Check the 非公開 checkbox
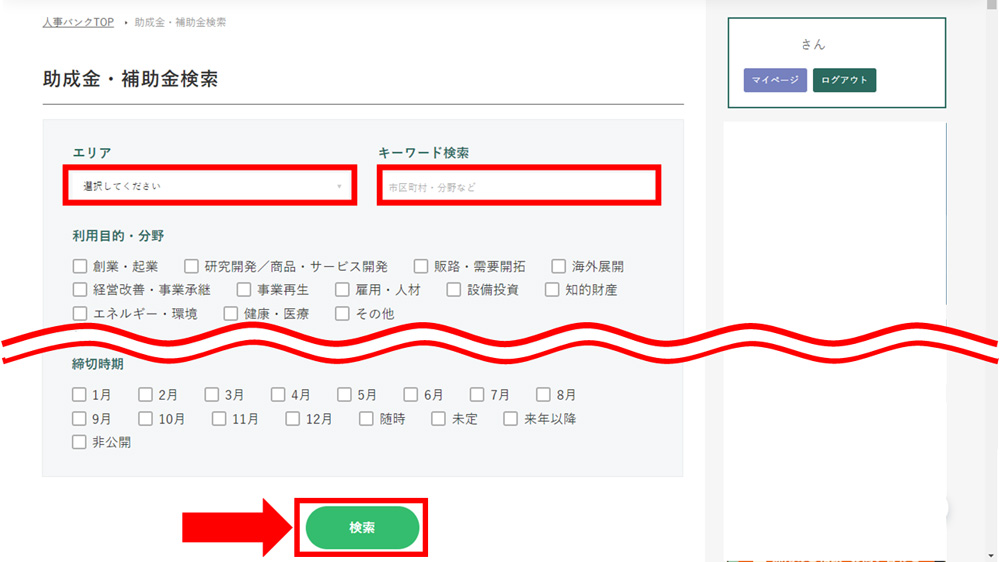Screen dimensions: 1000x562 pyautogui.click(x=80, y=442)
